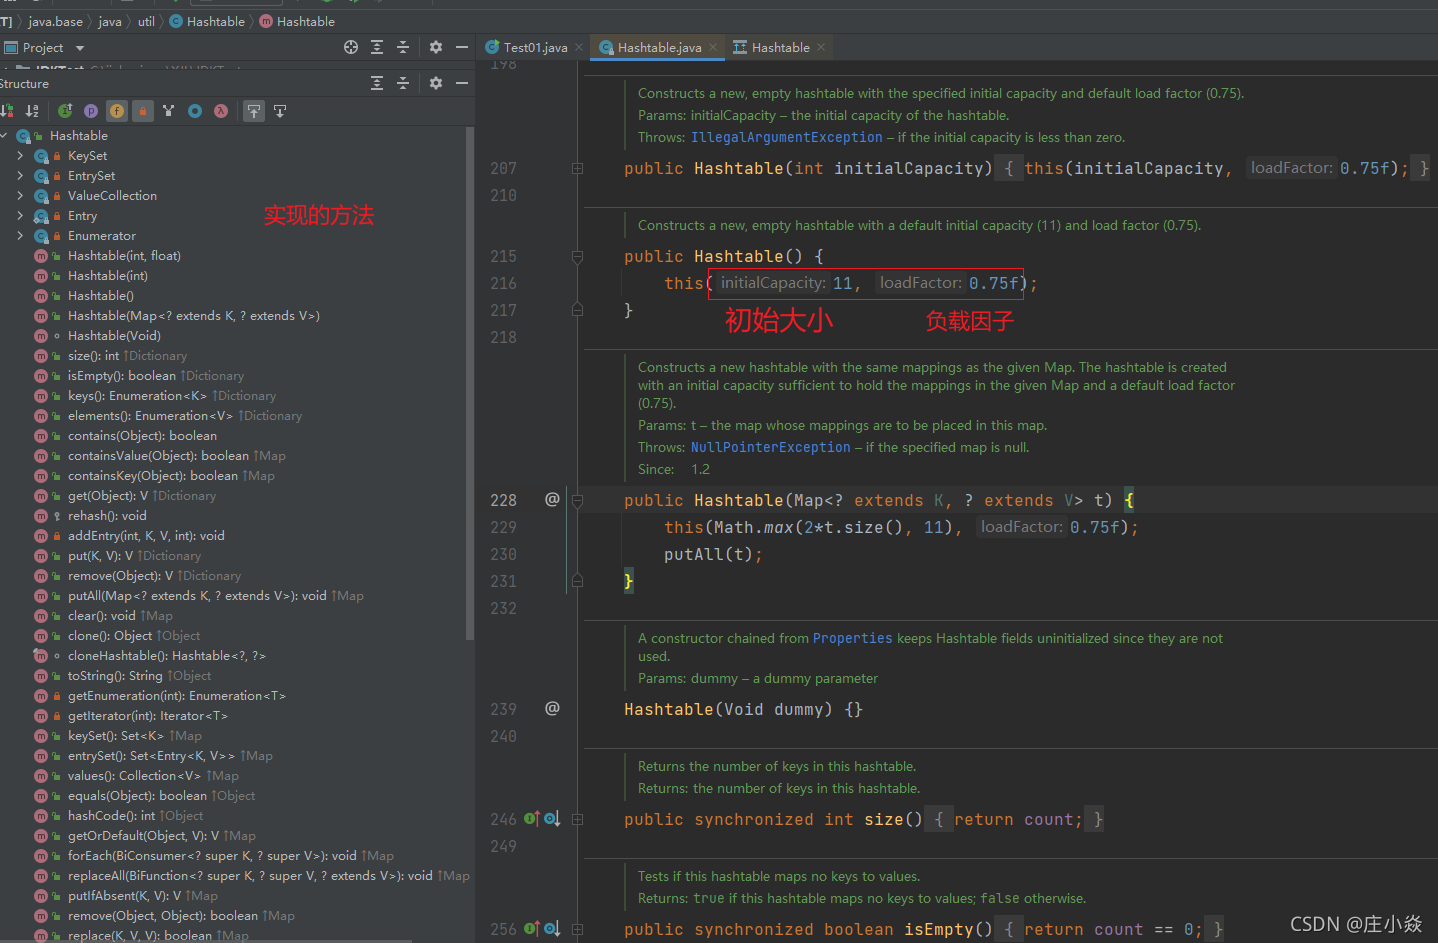The image size is (1438, 943).
Task: Fold the Hashtable(int initialCapacity) constructor at line 207
Action: pos(577,168)
